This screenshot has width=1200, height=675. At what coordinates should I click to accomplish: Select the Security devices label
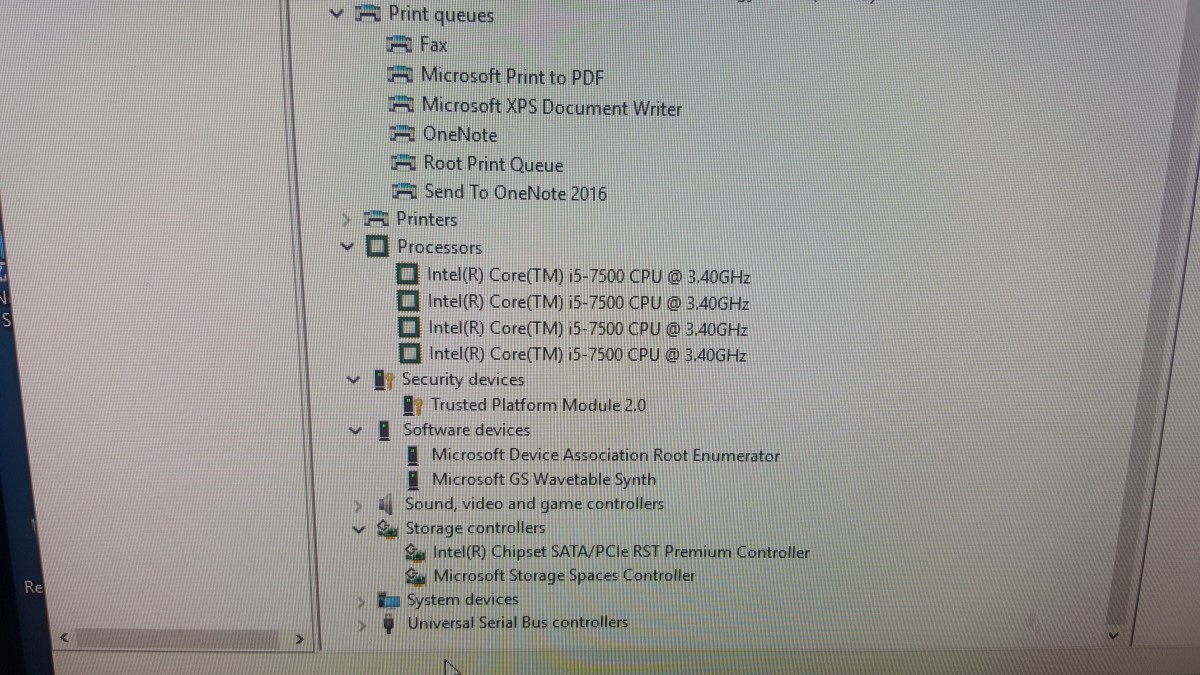[x=463, y=380]
